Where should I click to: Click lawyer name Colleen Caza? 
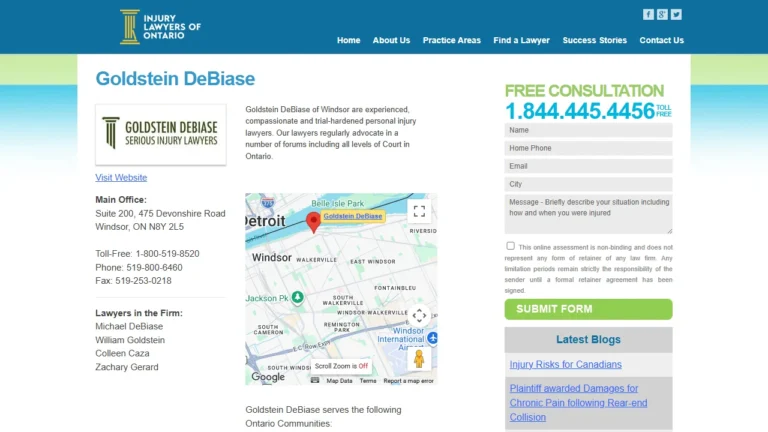122,353
